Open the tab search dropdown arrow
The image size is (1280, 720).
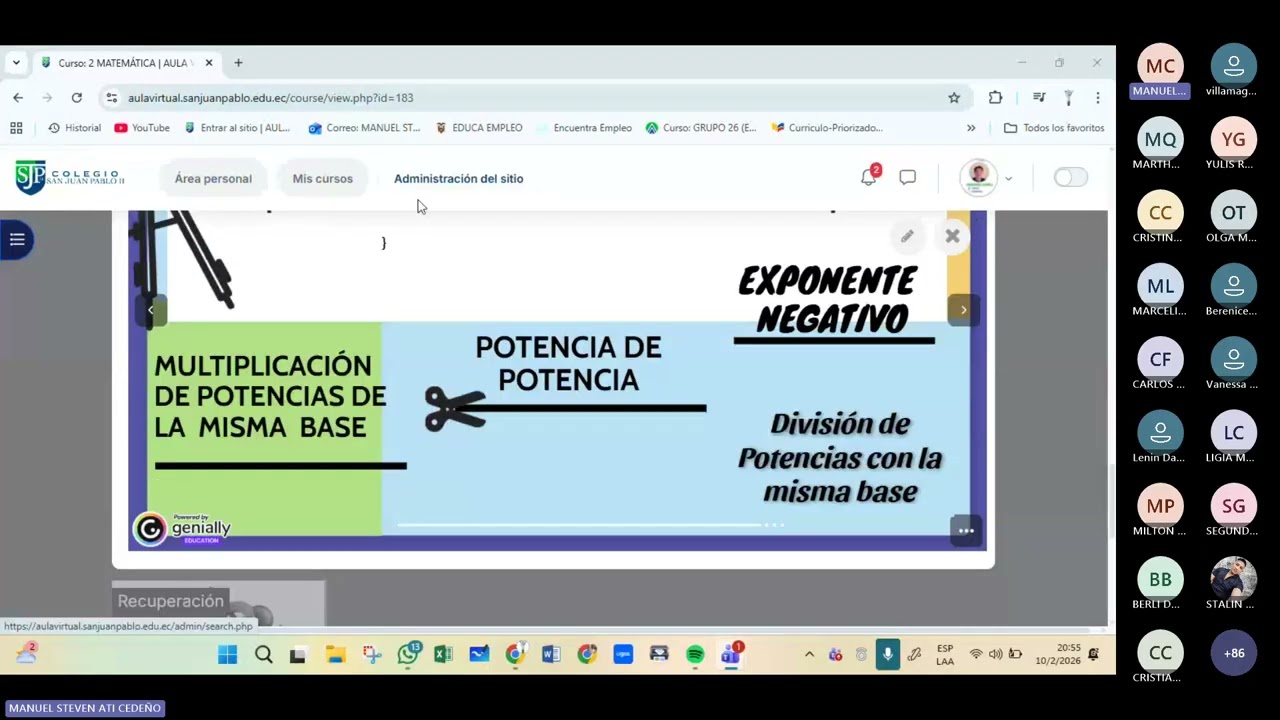pyautogui.click(x=16, y=62)
